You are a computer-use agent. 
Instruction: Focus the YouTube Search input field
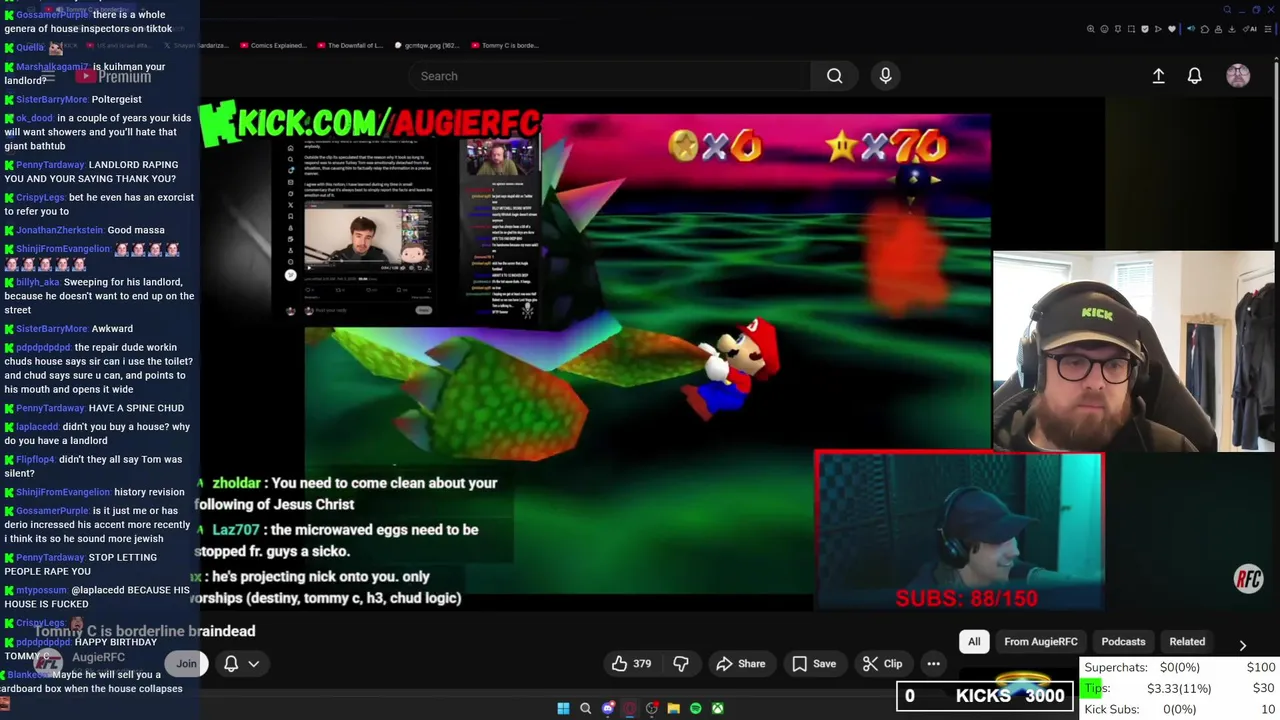click(x=610, y=76)
